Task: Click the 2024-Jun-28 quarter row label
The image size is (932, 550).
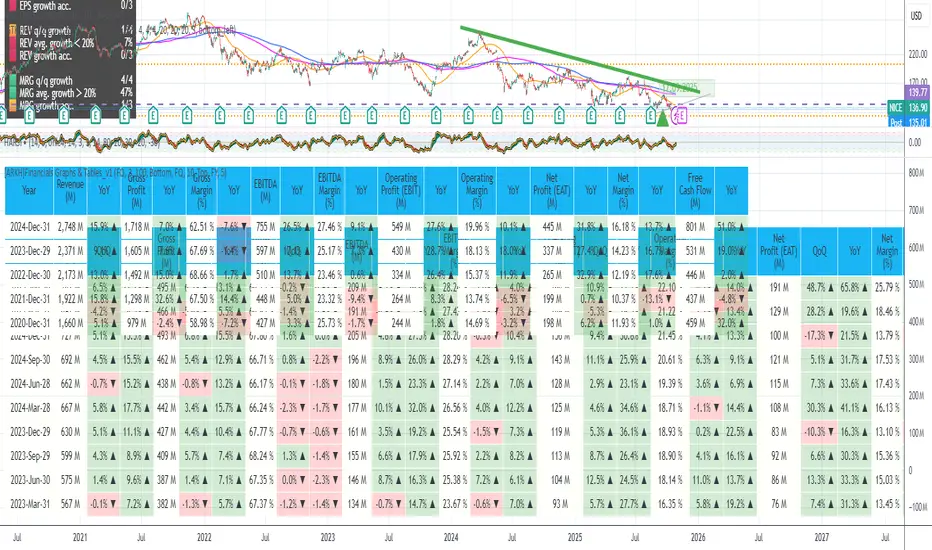Action: [30, 384]
